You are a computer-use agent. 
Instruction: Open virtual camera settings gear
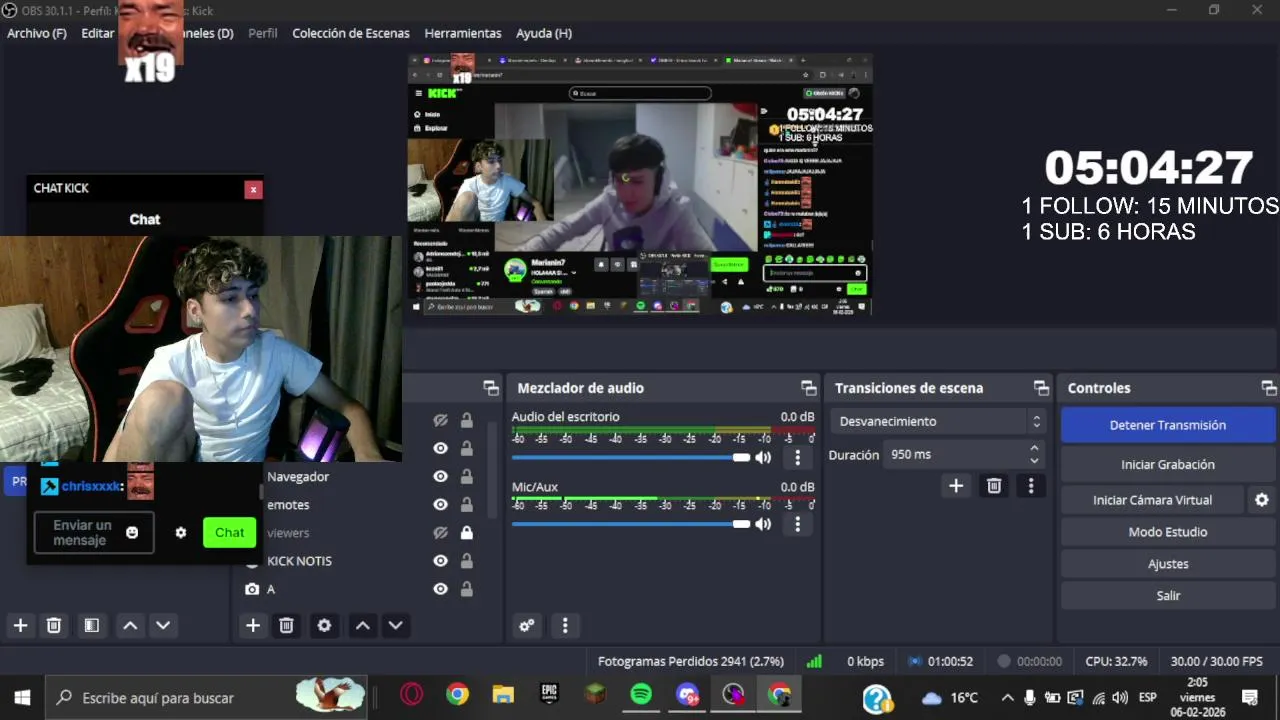coord(1262,500)
